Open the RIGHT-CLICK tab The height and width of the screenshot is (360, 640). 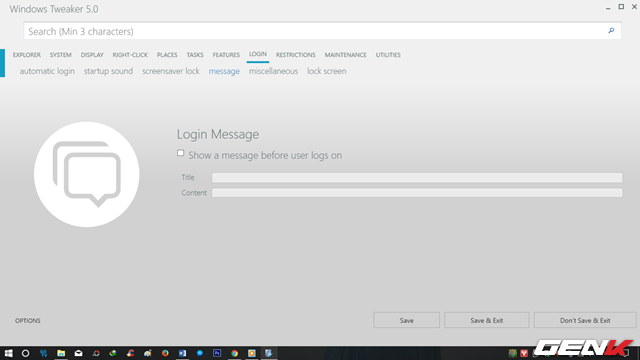[130, 55]
